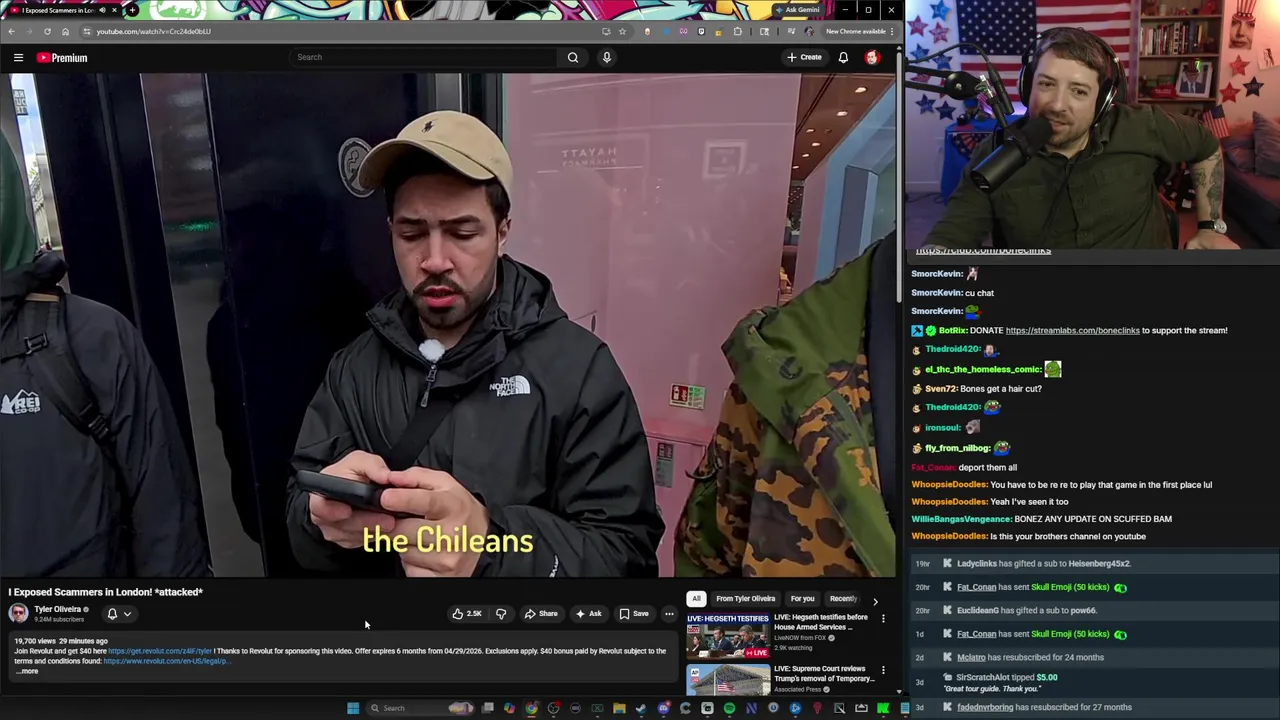
Task: Go to the browser home page icon
Action: [x=66, y=31]
